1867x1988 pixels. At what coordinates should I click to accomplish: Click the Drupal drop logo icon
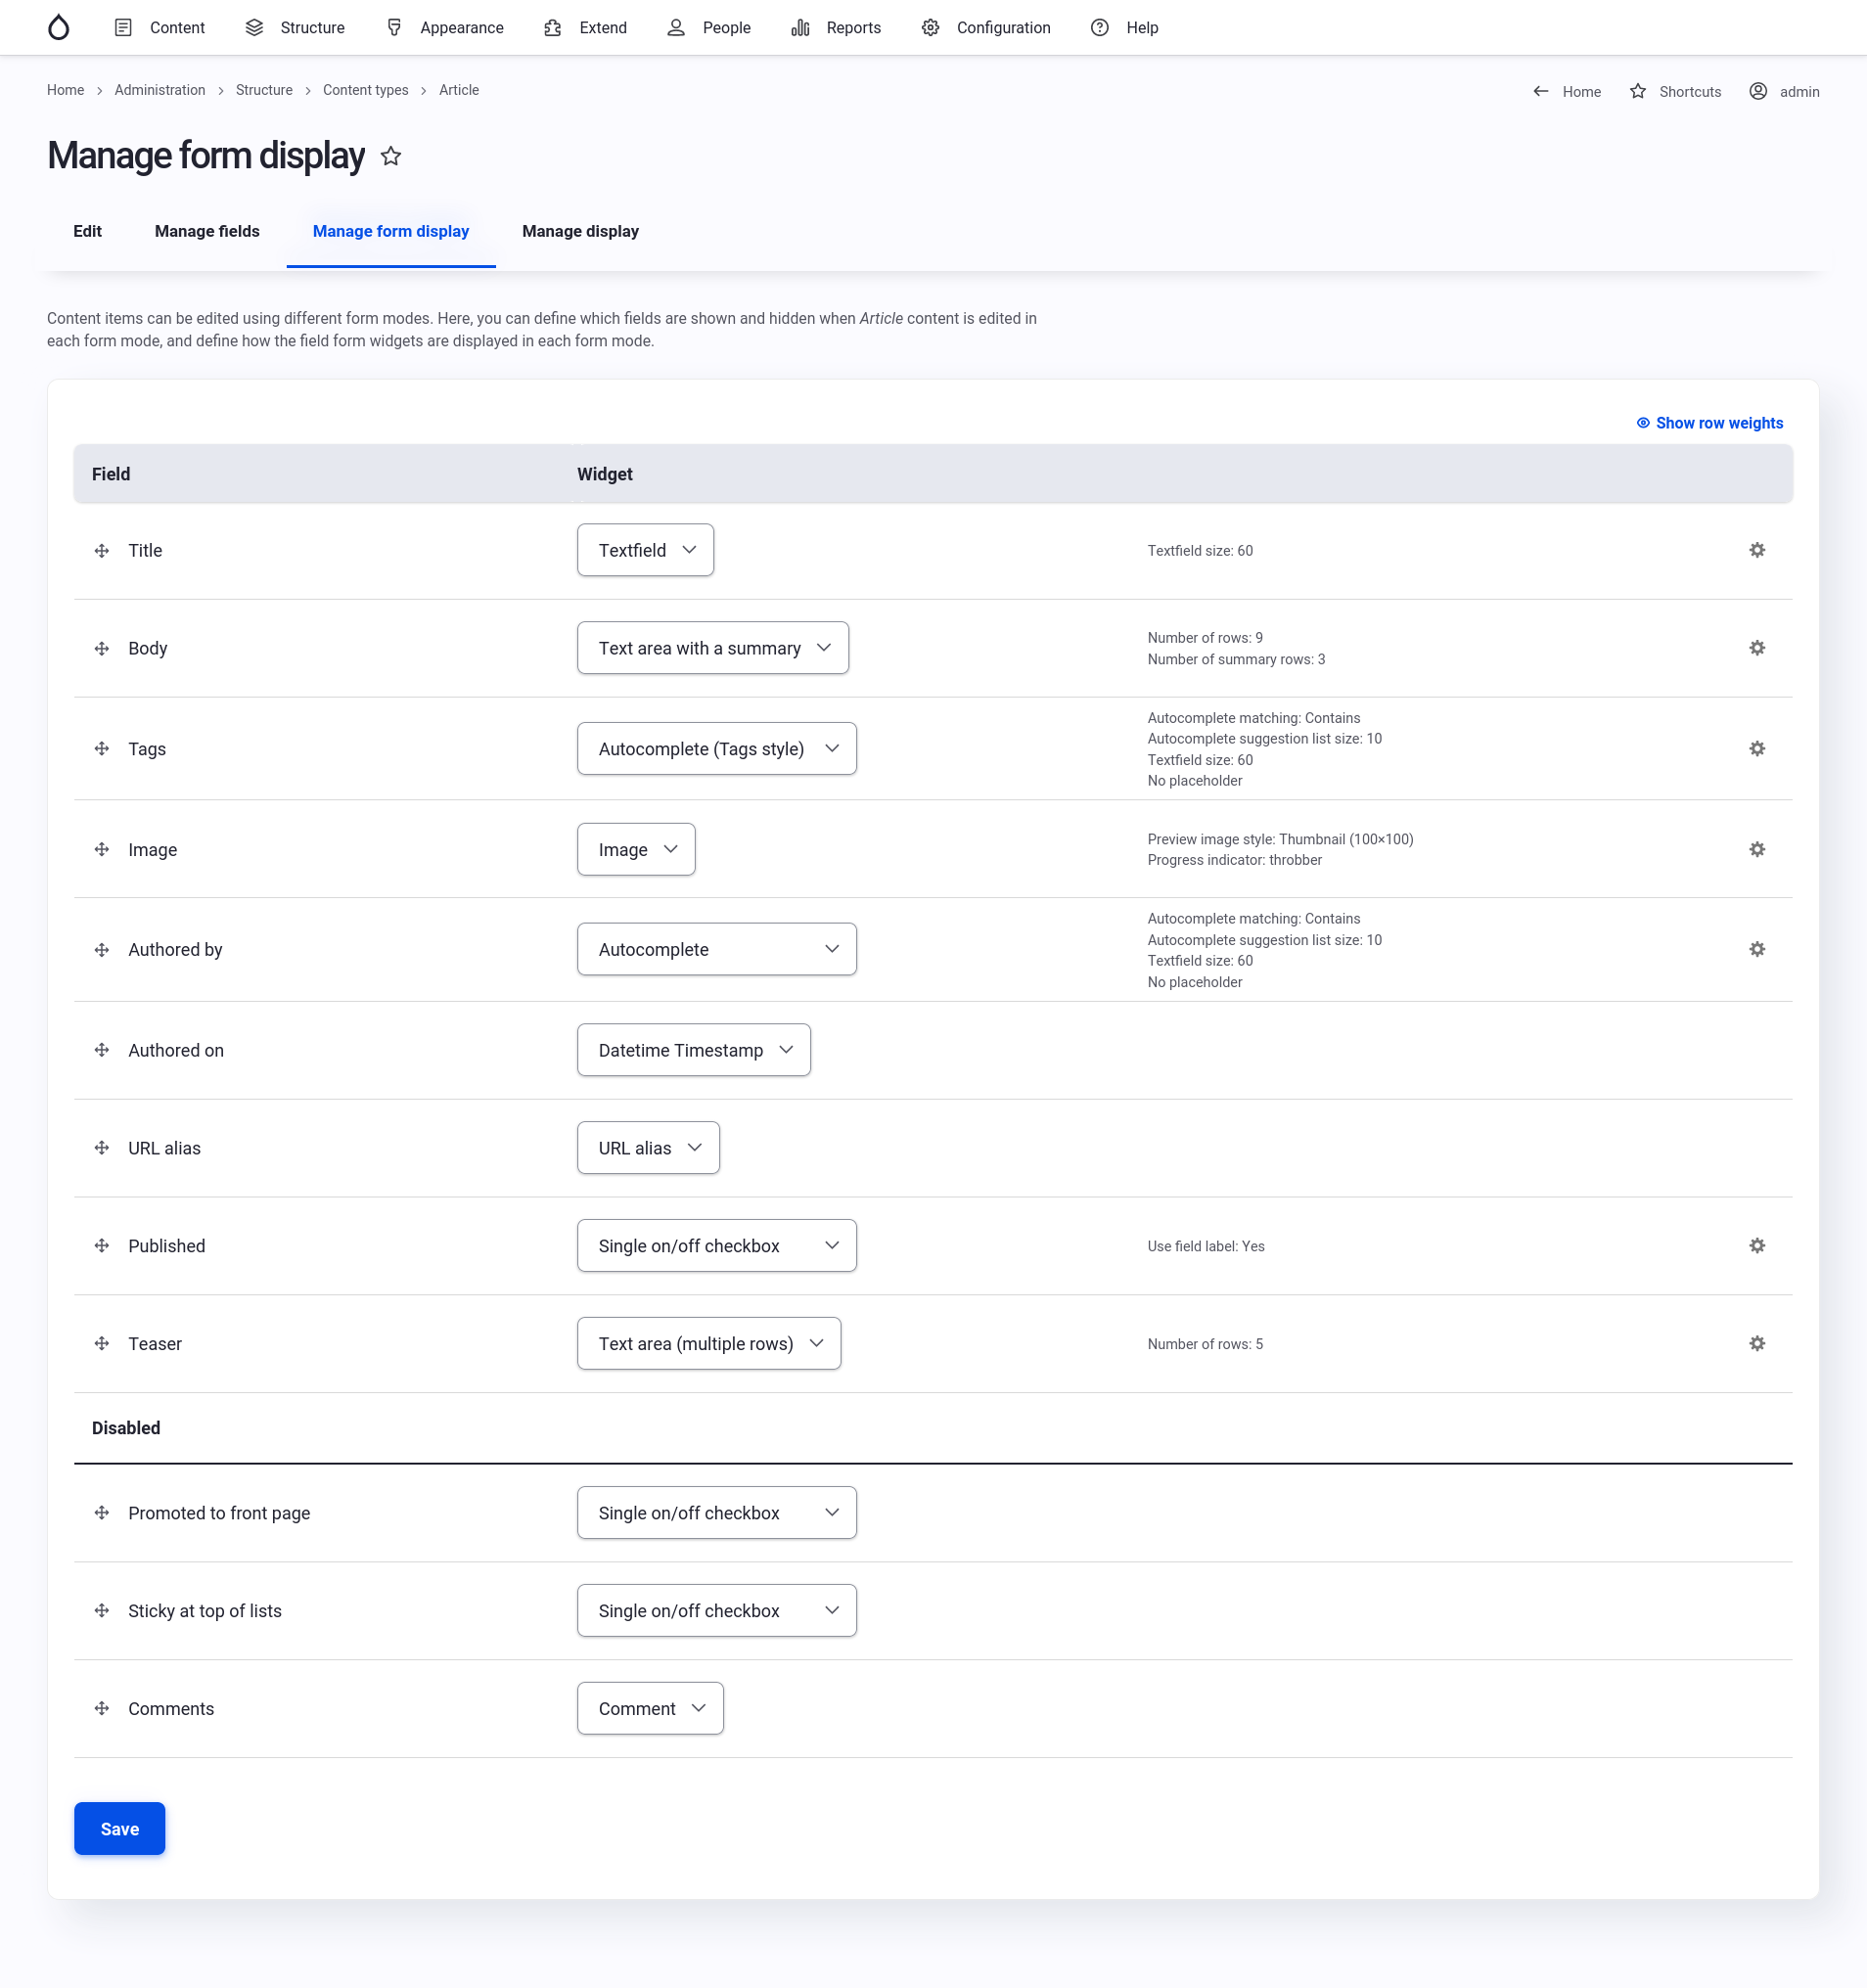tap(59, 27)
